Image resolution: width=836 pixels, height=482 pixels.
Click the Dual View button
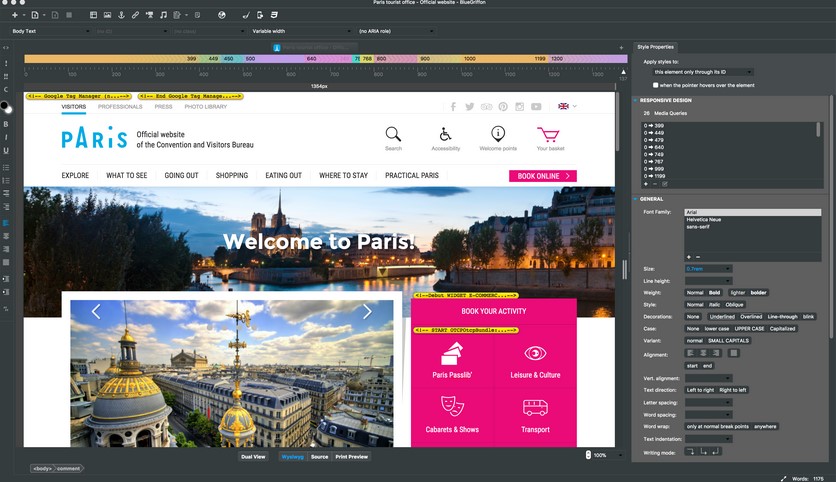pos(253,457)
